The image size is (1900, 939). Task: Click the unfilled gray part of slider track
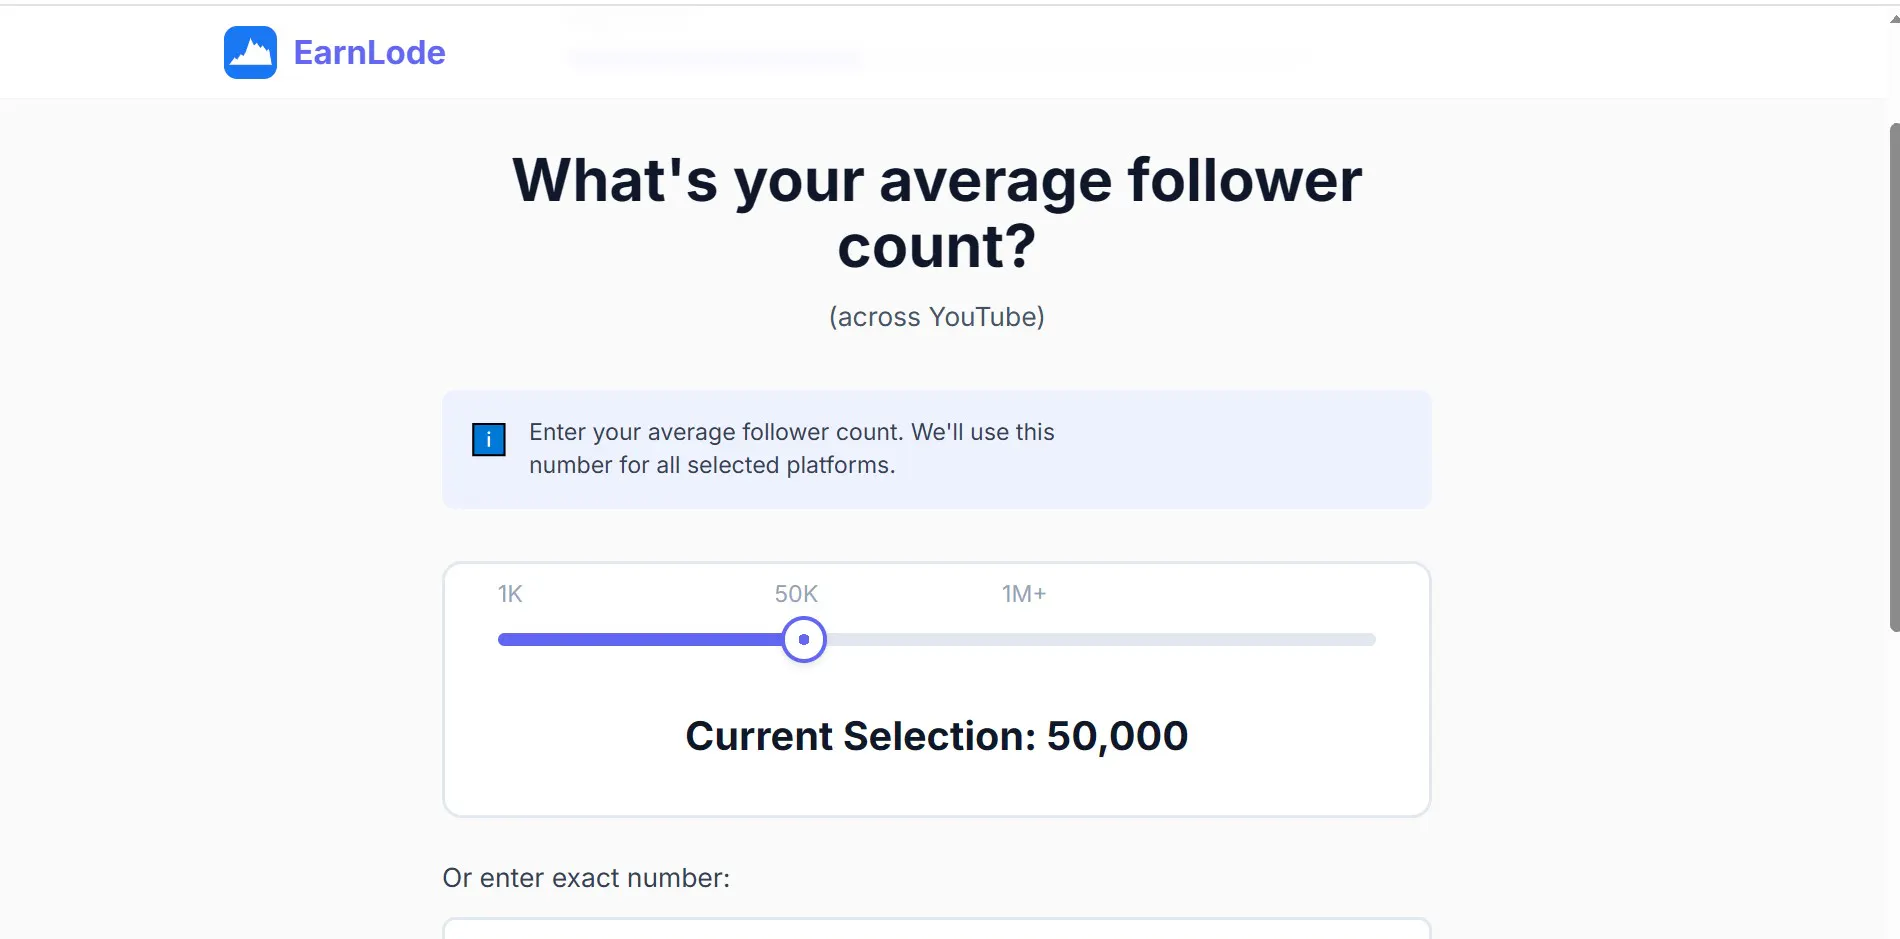(x=1100, y=639)
